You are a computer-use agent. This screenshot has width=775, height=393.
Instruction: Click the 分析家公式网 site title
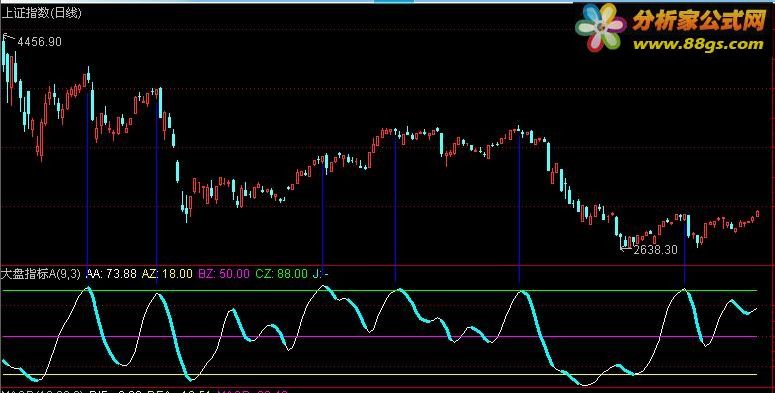coord(699,20)
